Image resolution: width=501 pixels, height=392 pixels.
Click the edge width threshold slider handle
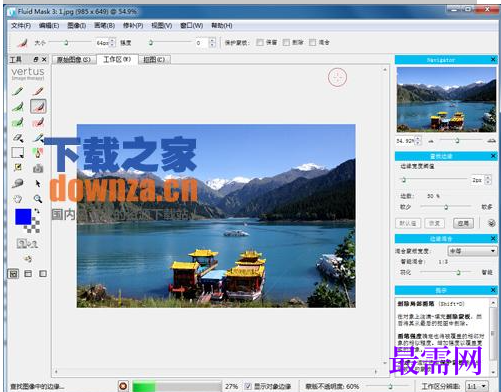click(x=404, y=180)
